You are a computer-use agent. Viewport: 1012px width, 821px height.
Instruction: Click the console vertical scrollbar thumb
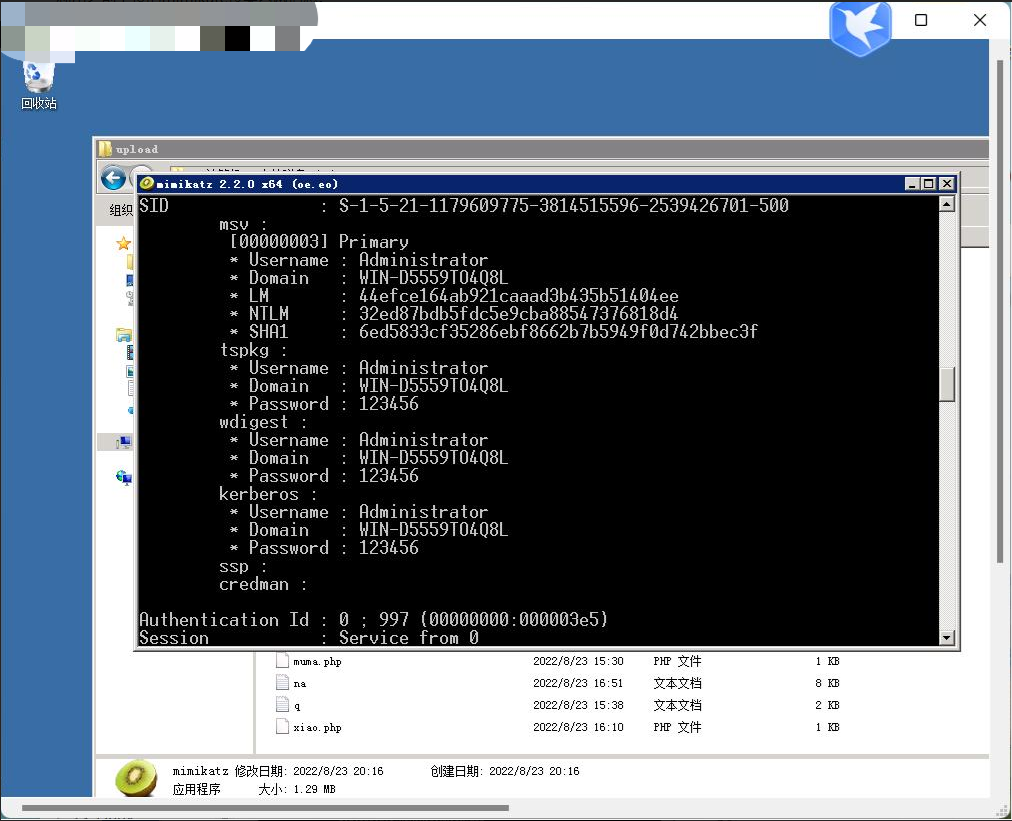point(947,384)
